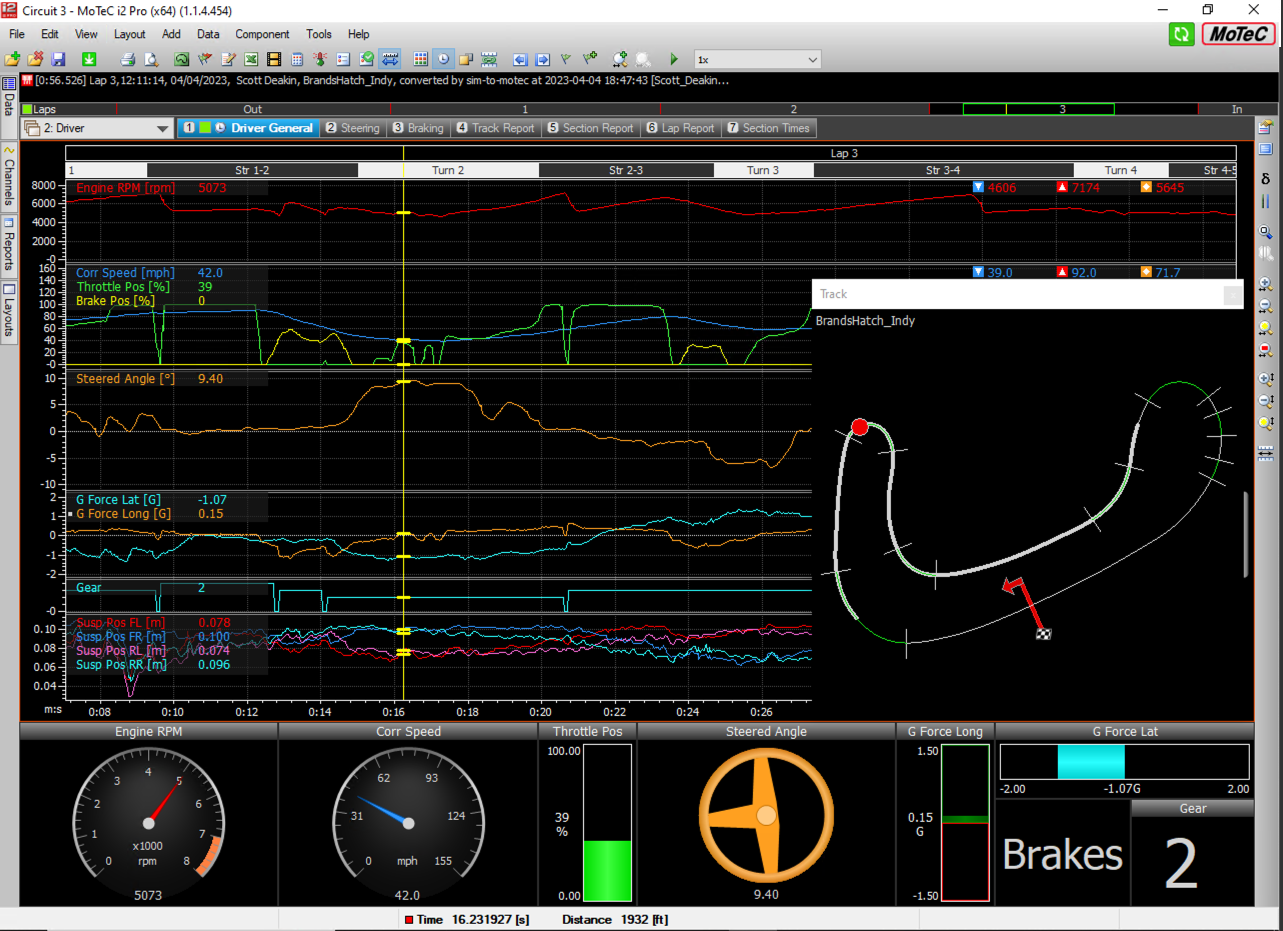Click the Str 3-4 section header
Image resolution: width=1283 pixels, height=931 pixels.
(x=944, y=170)
